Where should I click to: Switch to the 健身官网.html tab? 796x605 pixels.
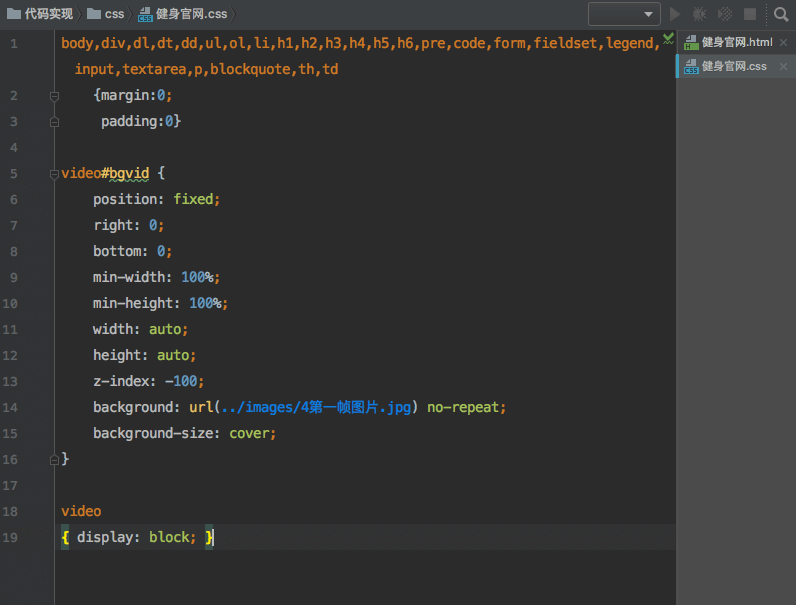736,42
